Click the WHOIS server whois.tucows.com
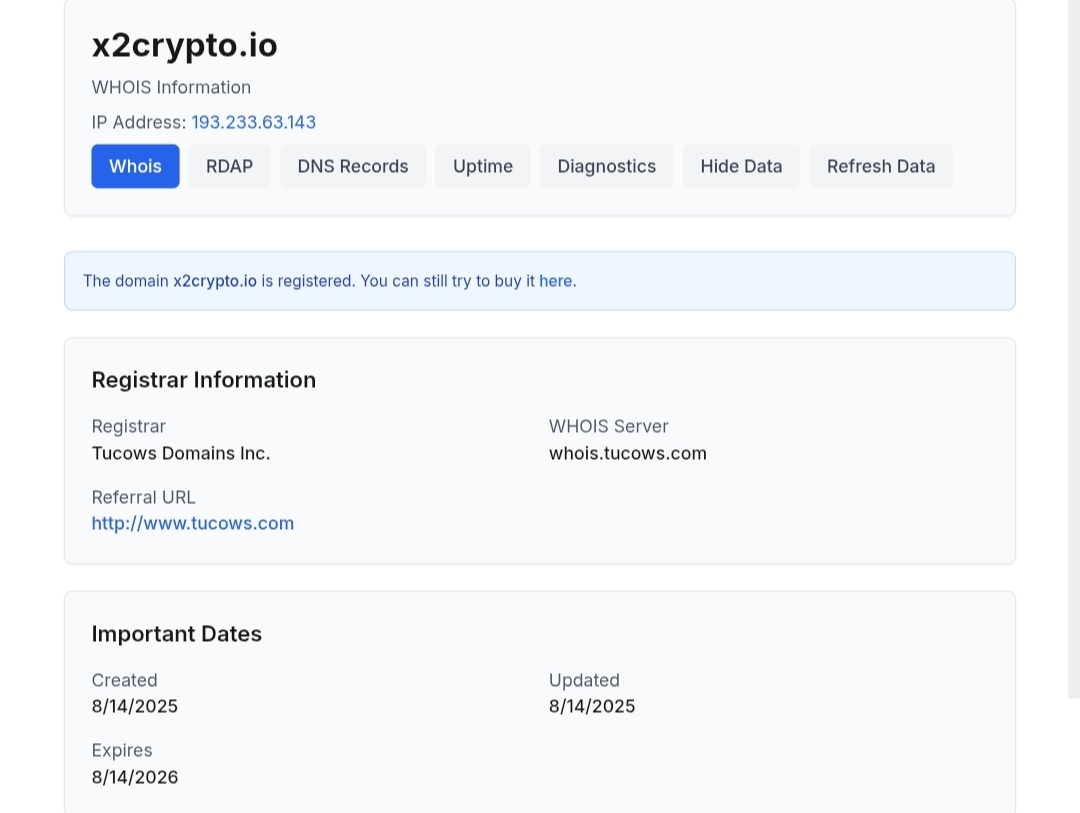This screenshot has width=1080, height=813. (x=627, y=453)
